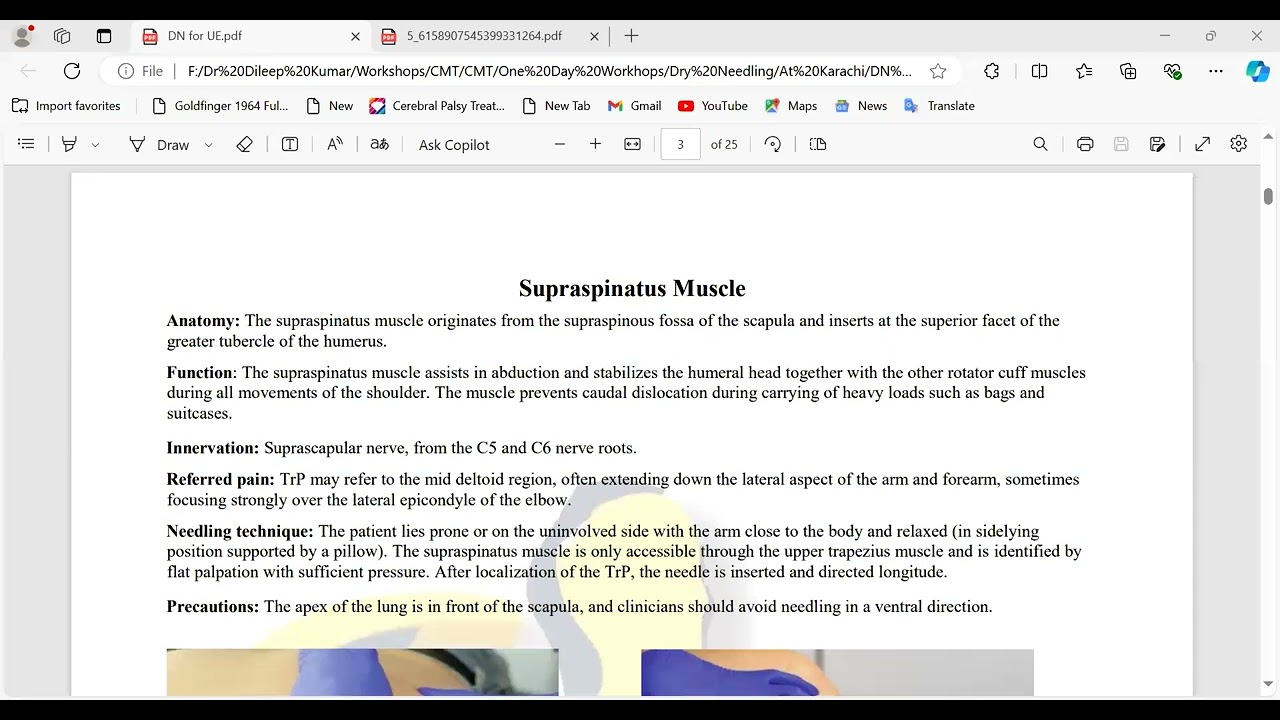The width and height of the screenshot is (1280, 720).
Task: Open the Maps bookmark
Action: [791, 106]
